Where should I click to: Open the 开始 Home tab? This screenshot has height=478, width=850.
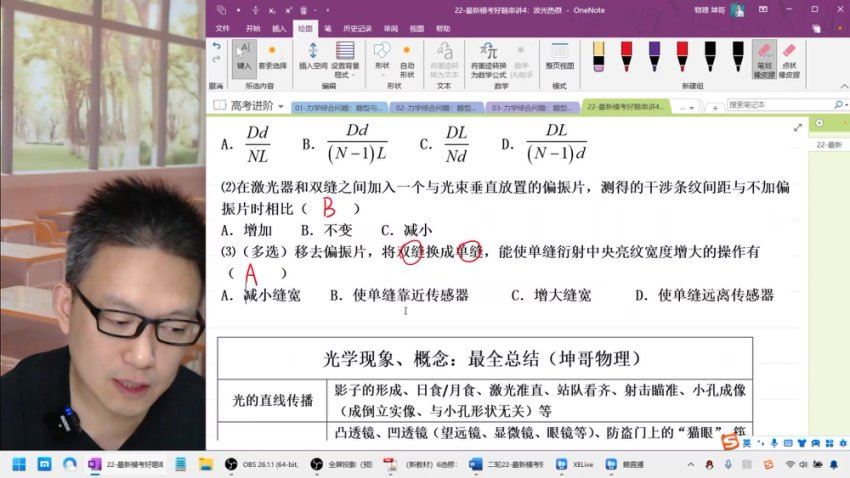[253, 28]
